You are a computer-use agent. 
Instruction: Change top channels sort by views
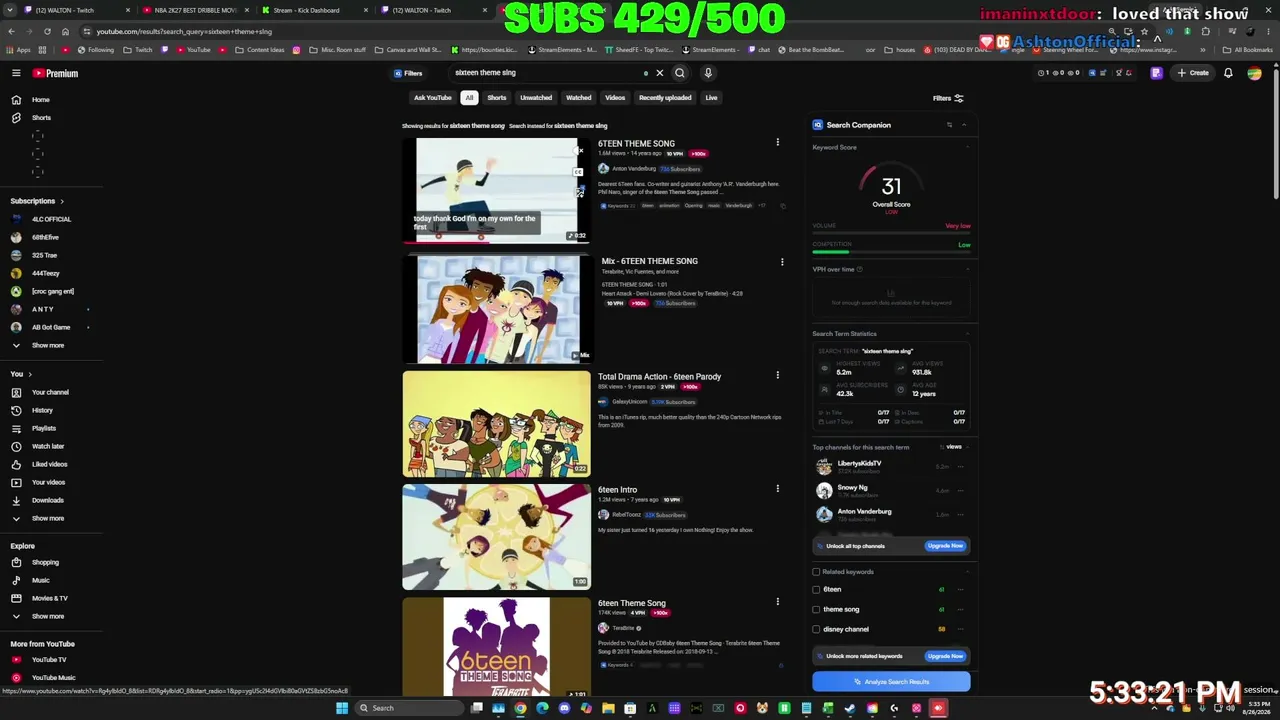(x=954, y=447)
